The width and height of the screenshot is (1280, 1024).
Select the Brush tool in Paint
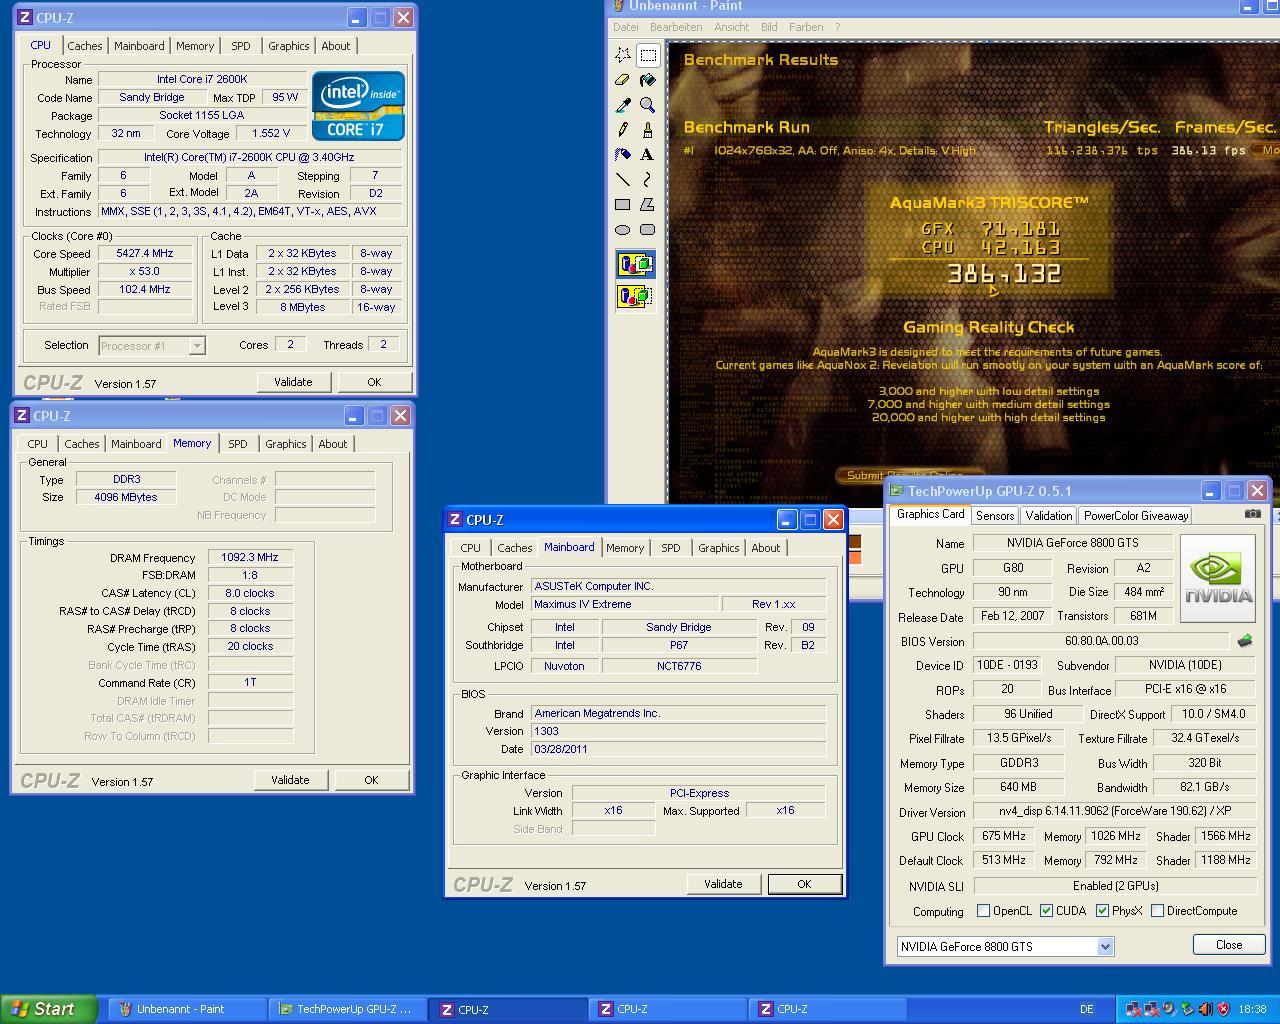coord(648,130)
